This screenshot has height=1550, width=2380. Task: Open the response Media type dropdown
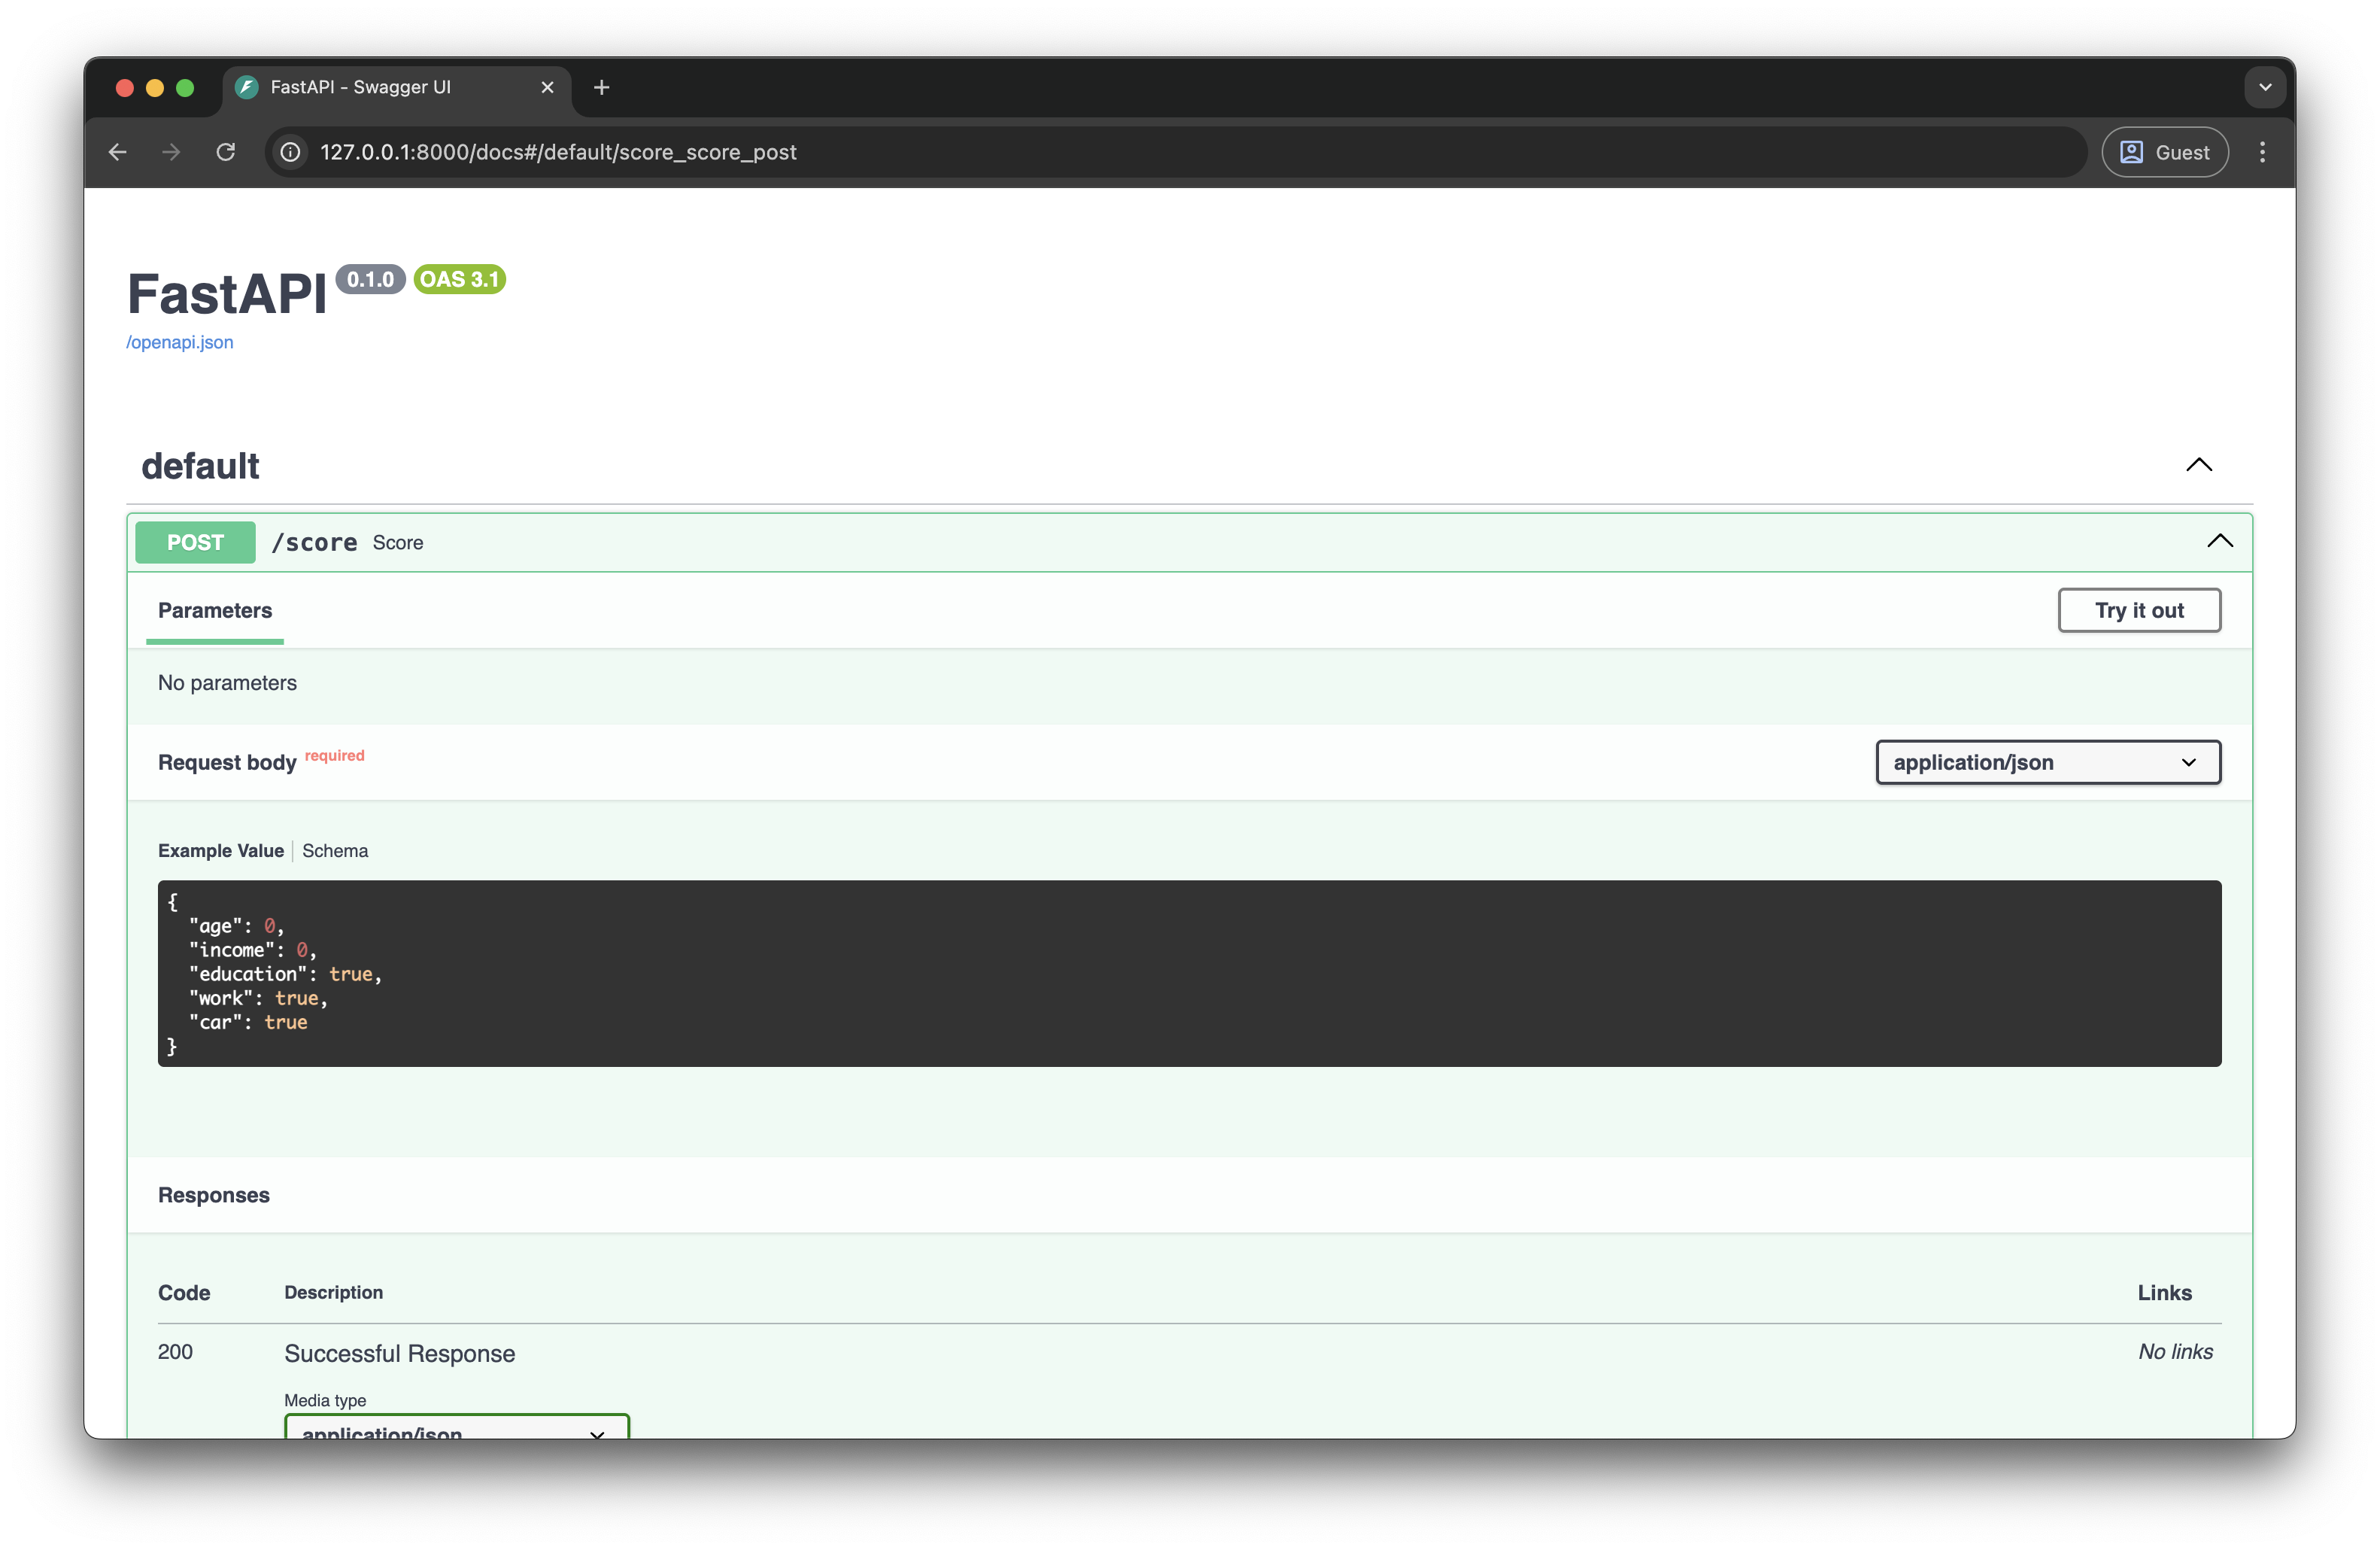click(x=457, y=1427)
